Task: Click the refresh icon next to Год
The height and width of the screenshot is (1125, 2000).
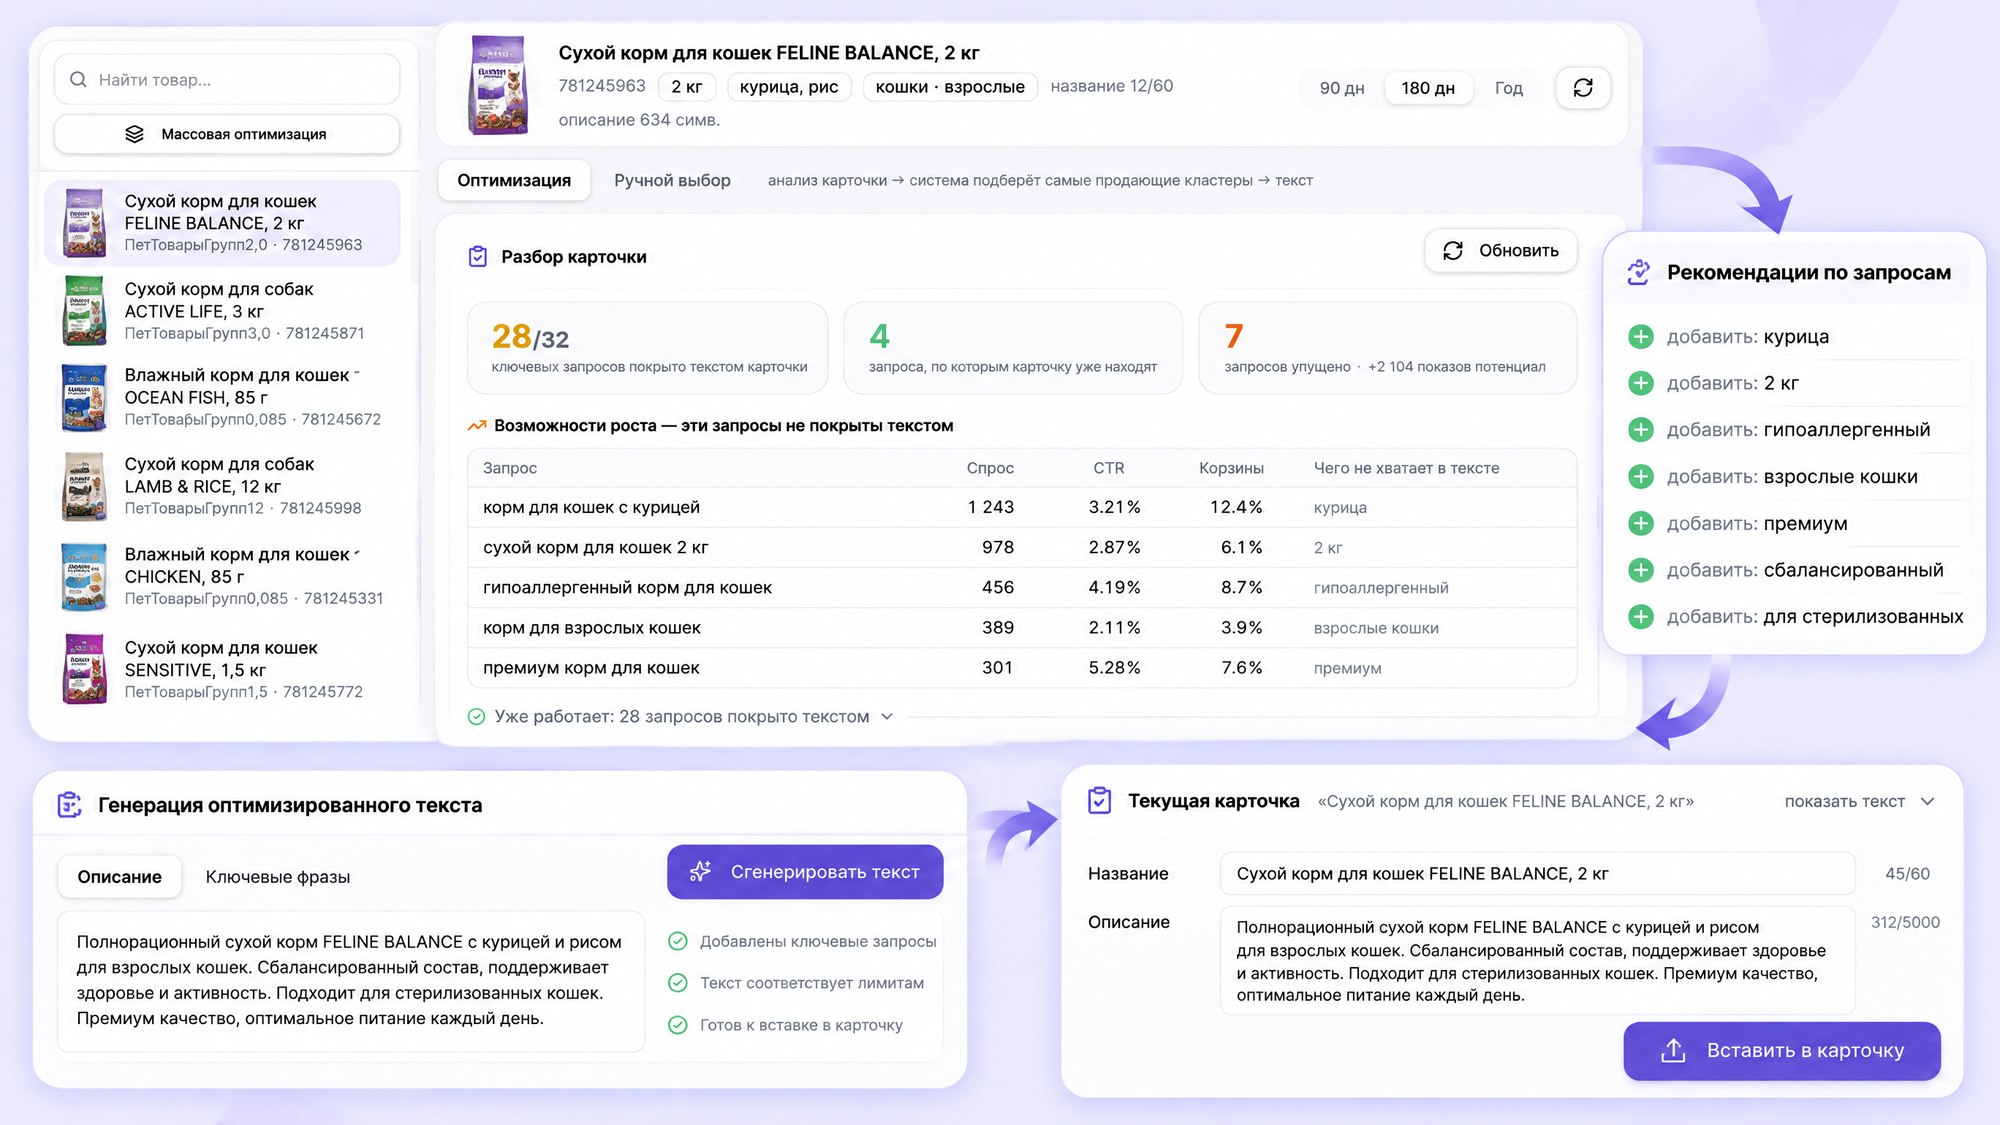Action: pyautogui.click(x=1583, y=88)
